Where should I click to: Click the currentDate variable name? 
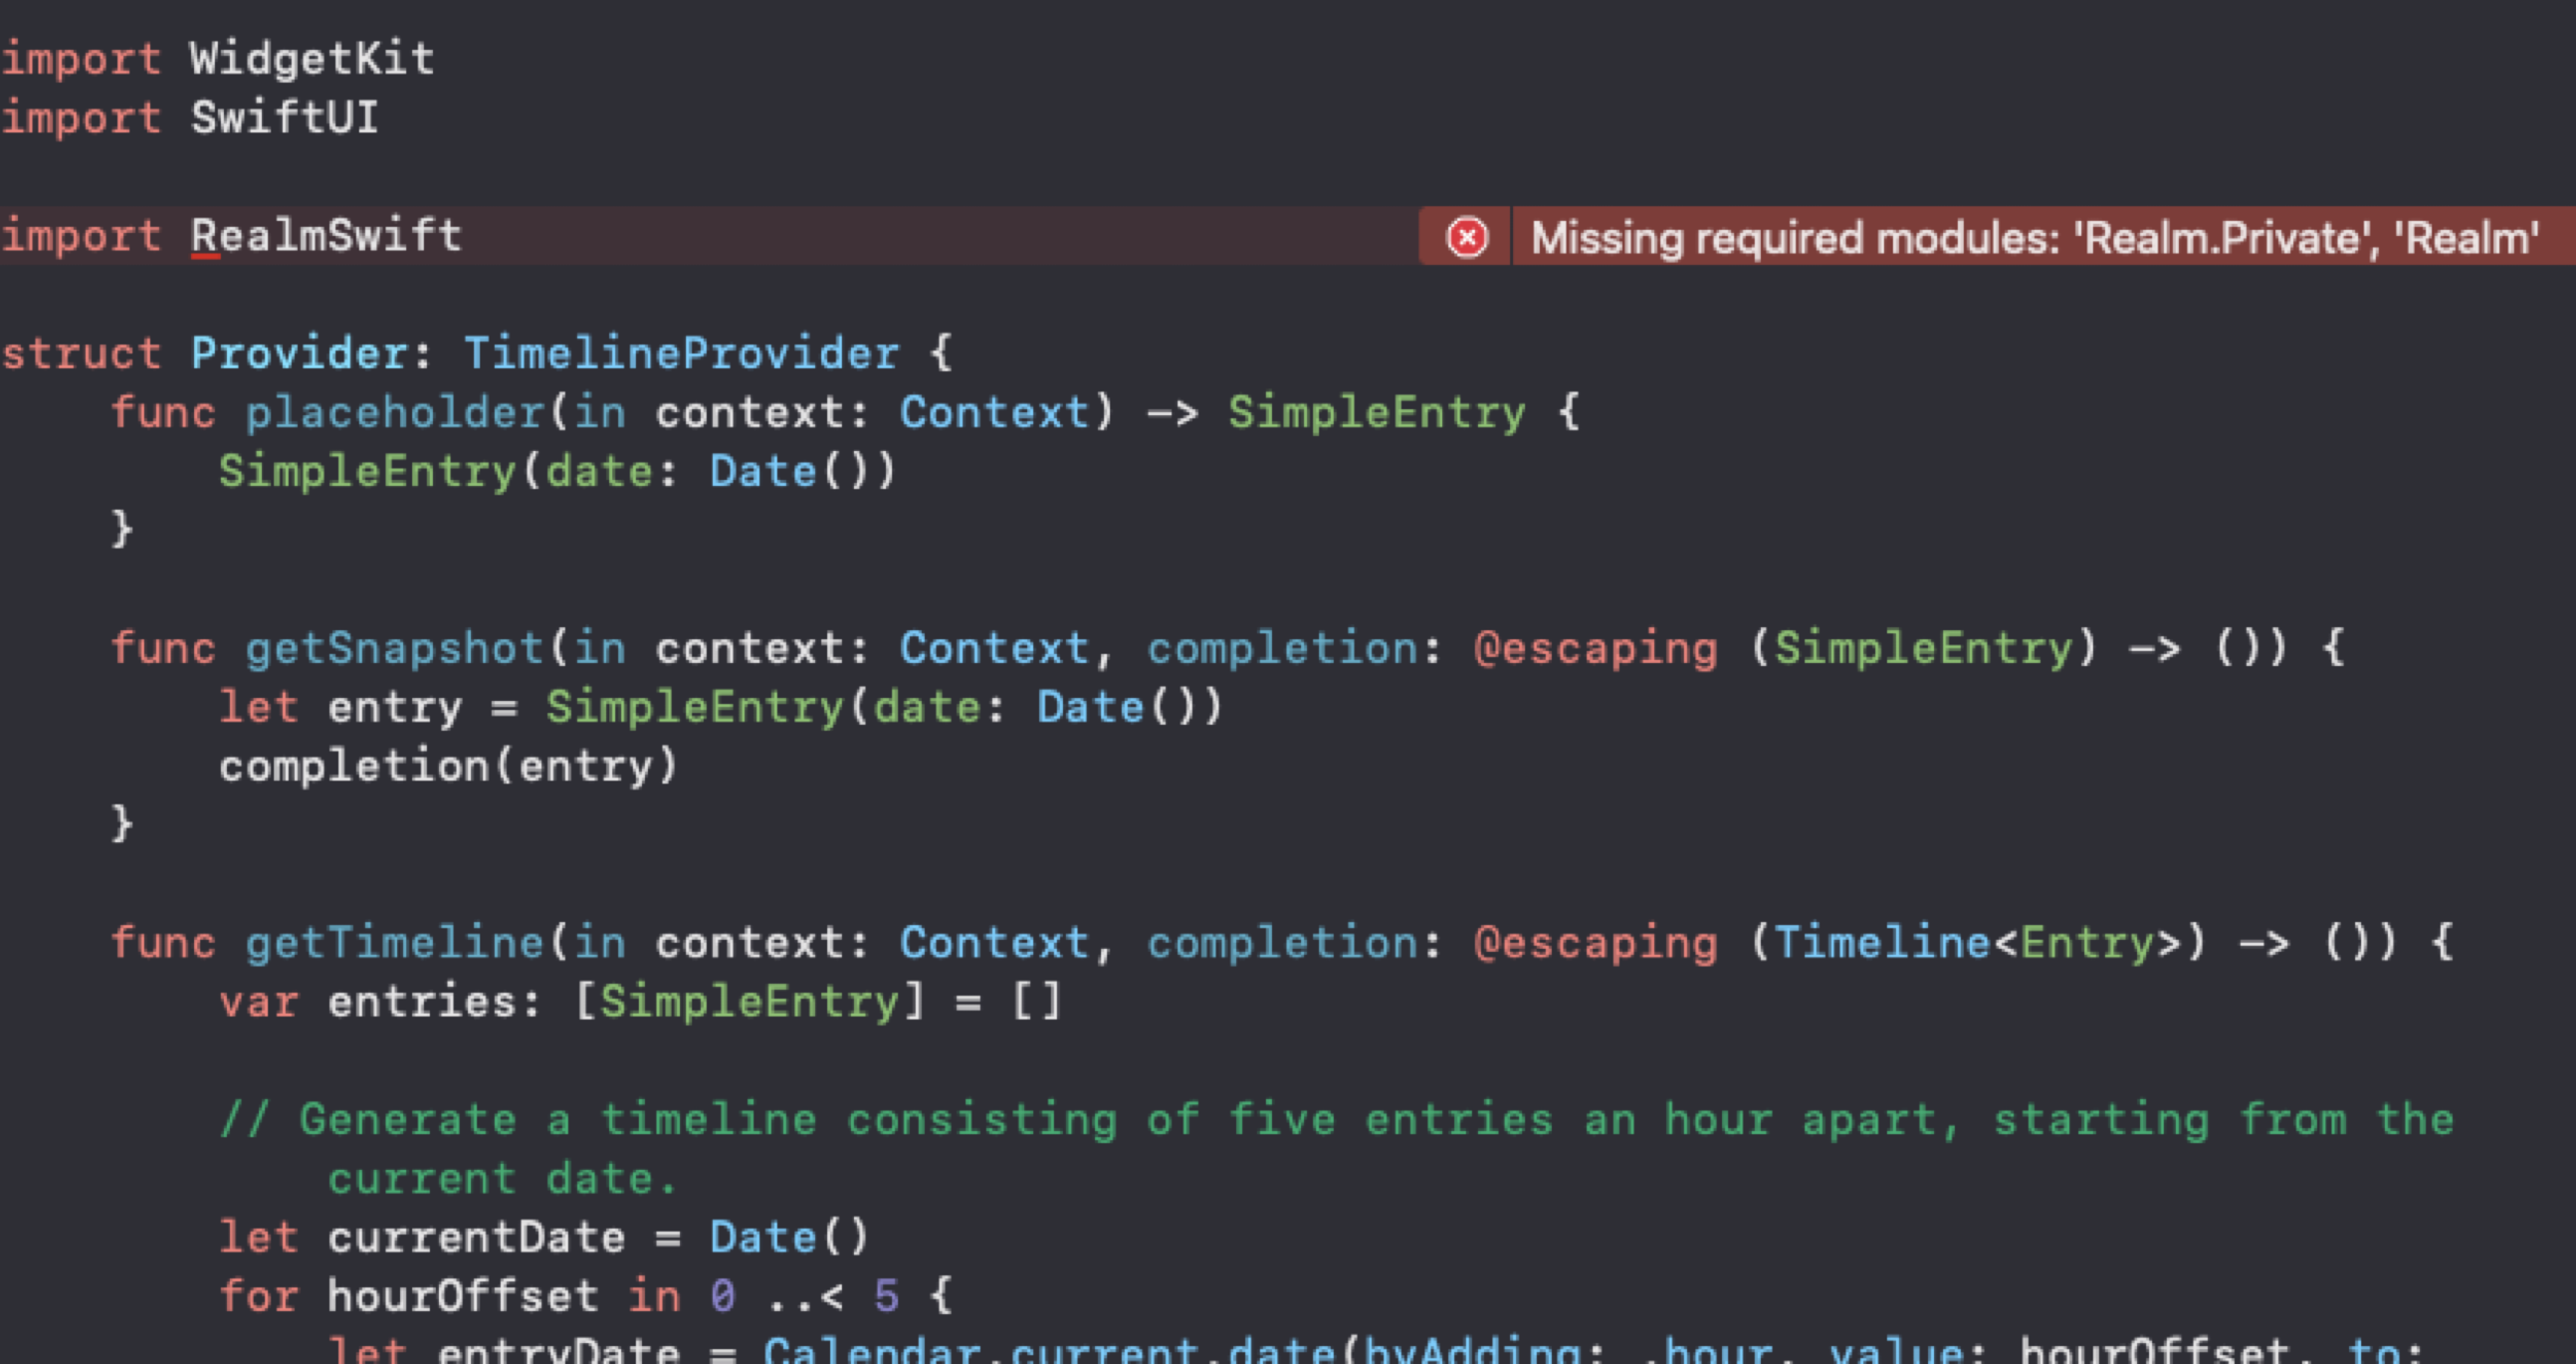point(476,1238)
